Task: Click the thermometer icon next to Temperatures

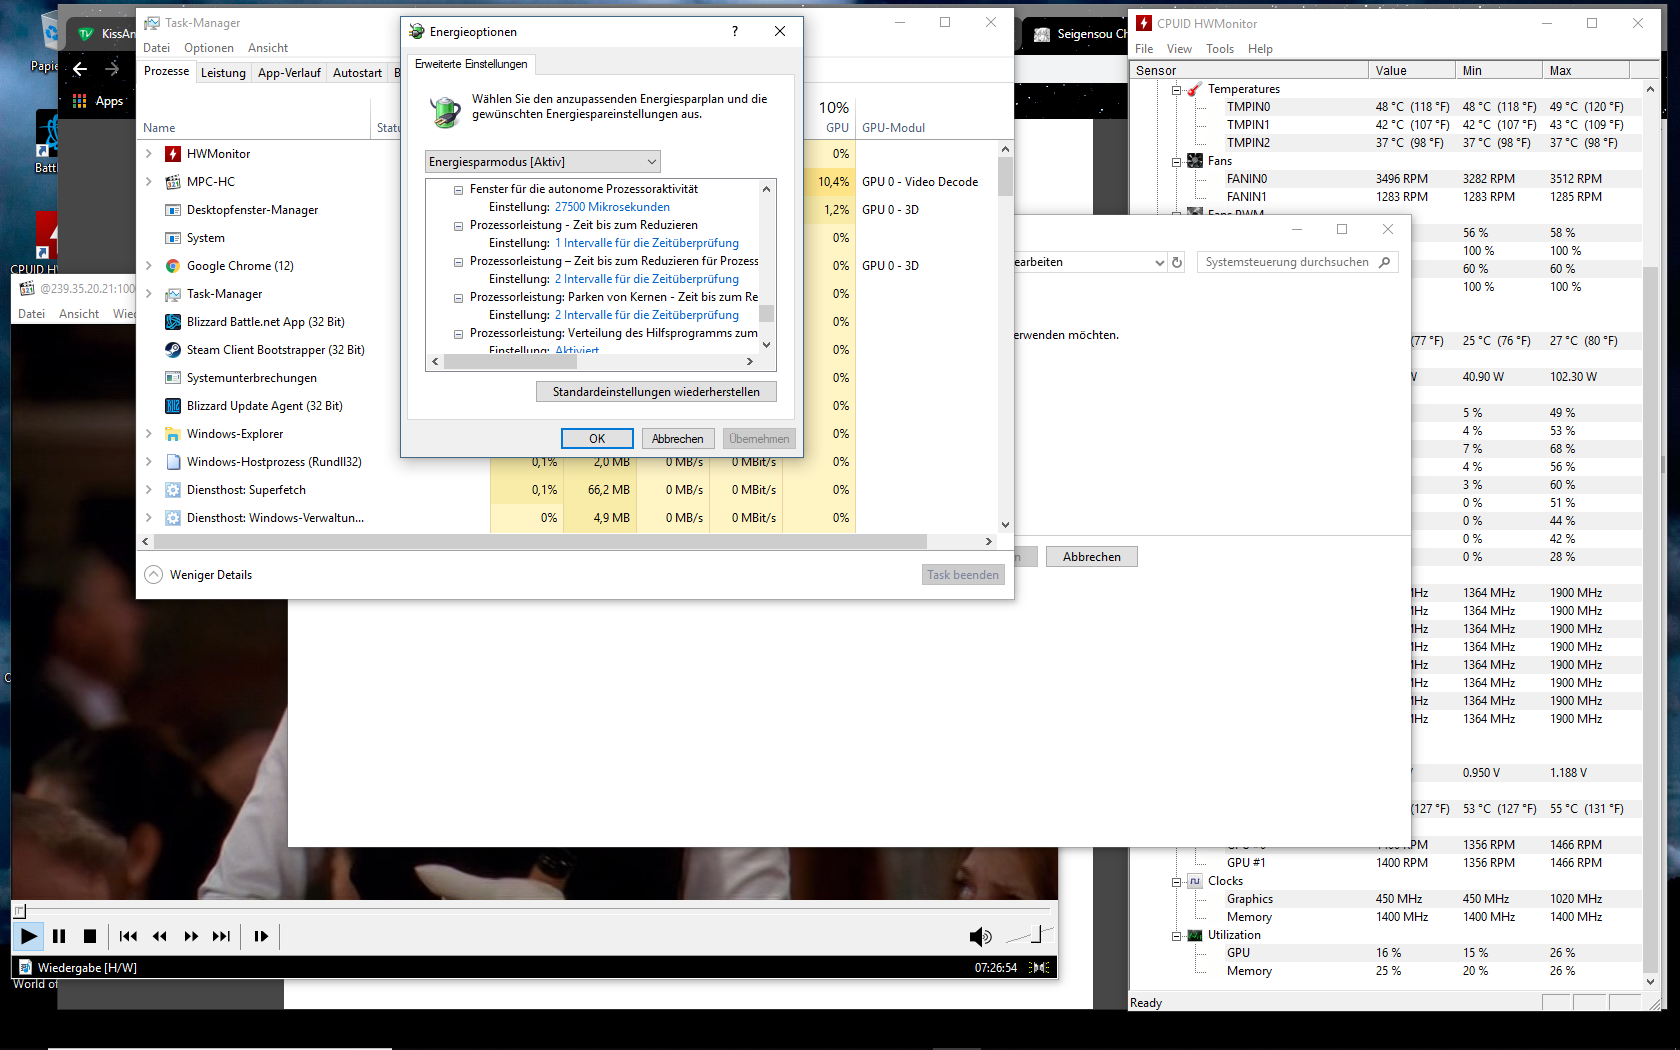Action: coord(1192,88)
